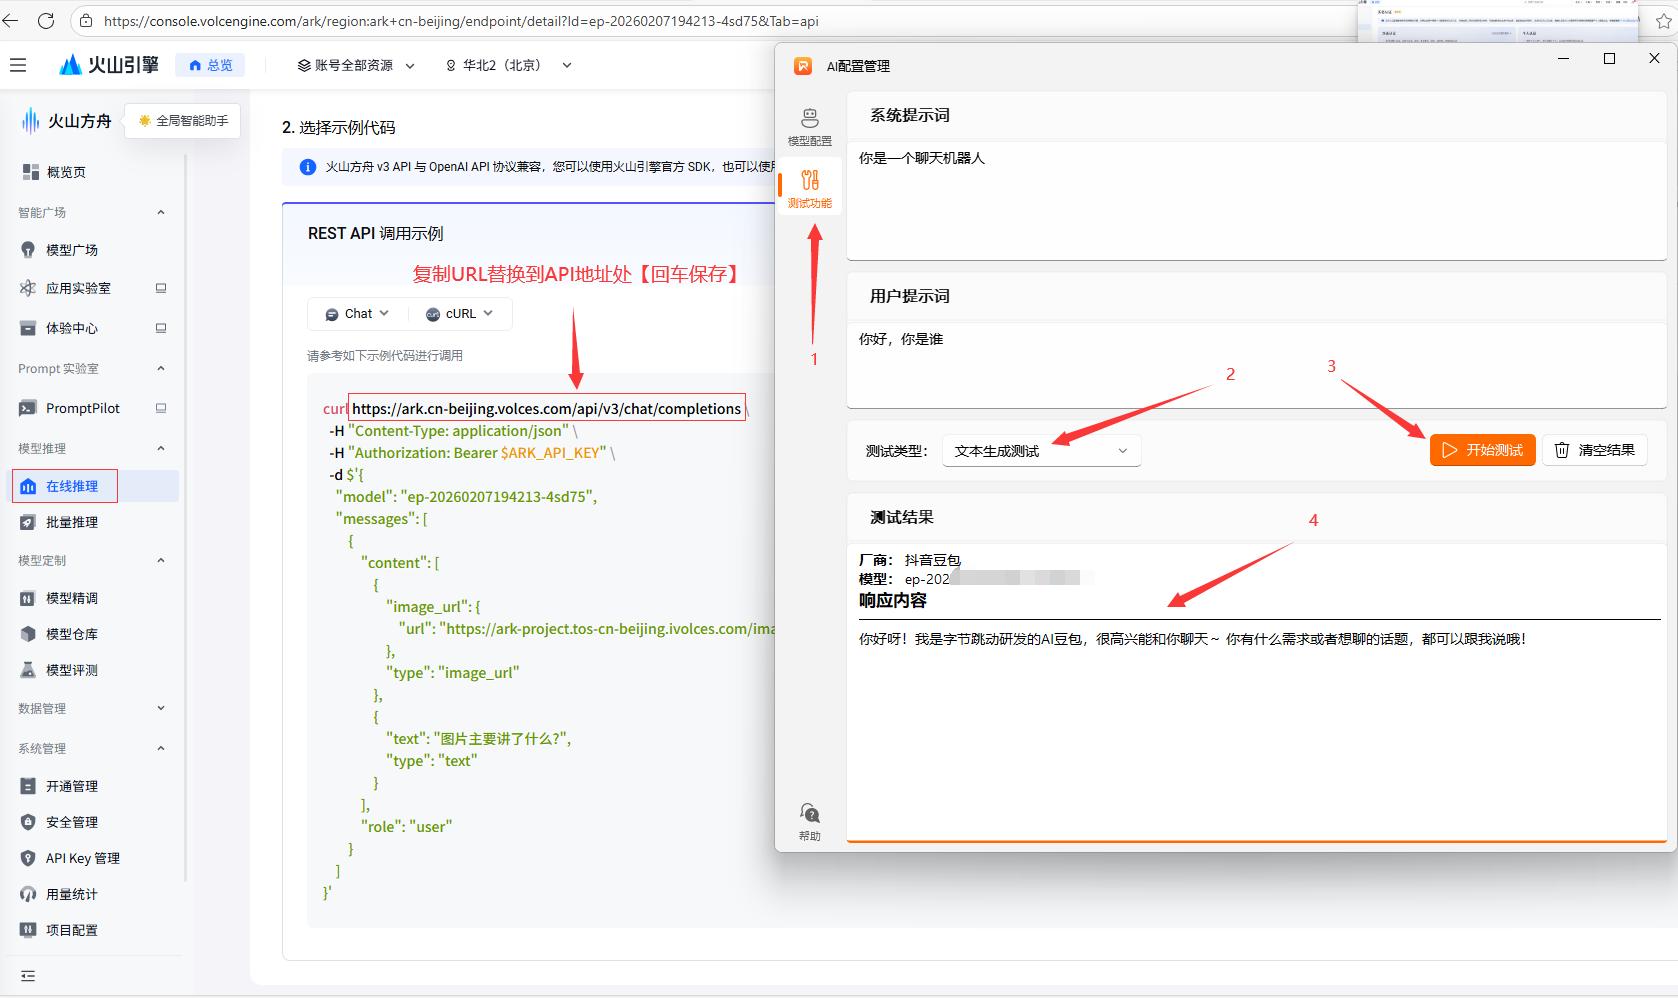Collapse the 系统管理 sidebar section

pos(160,748)
